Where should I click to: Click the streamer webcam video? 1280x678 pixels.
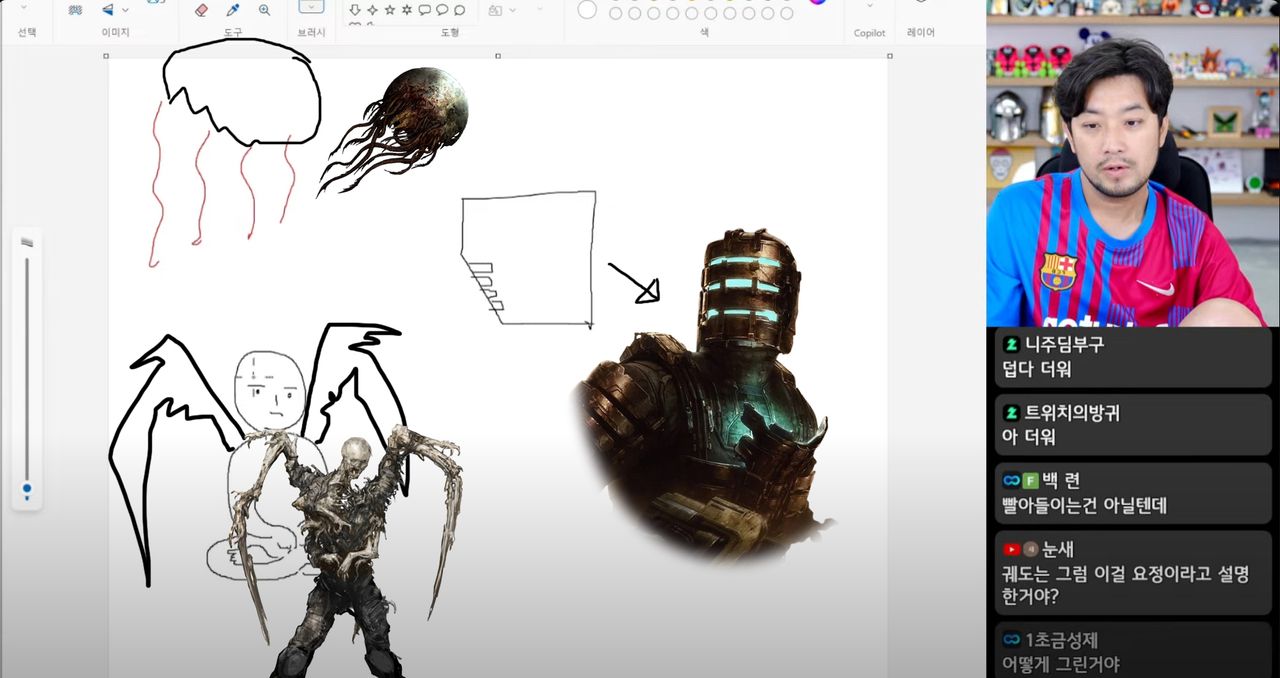tap(1133, 163)
